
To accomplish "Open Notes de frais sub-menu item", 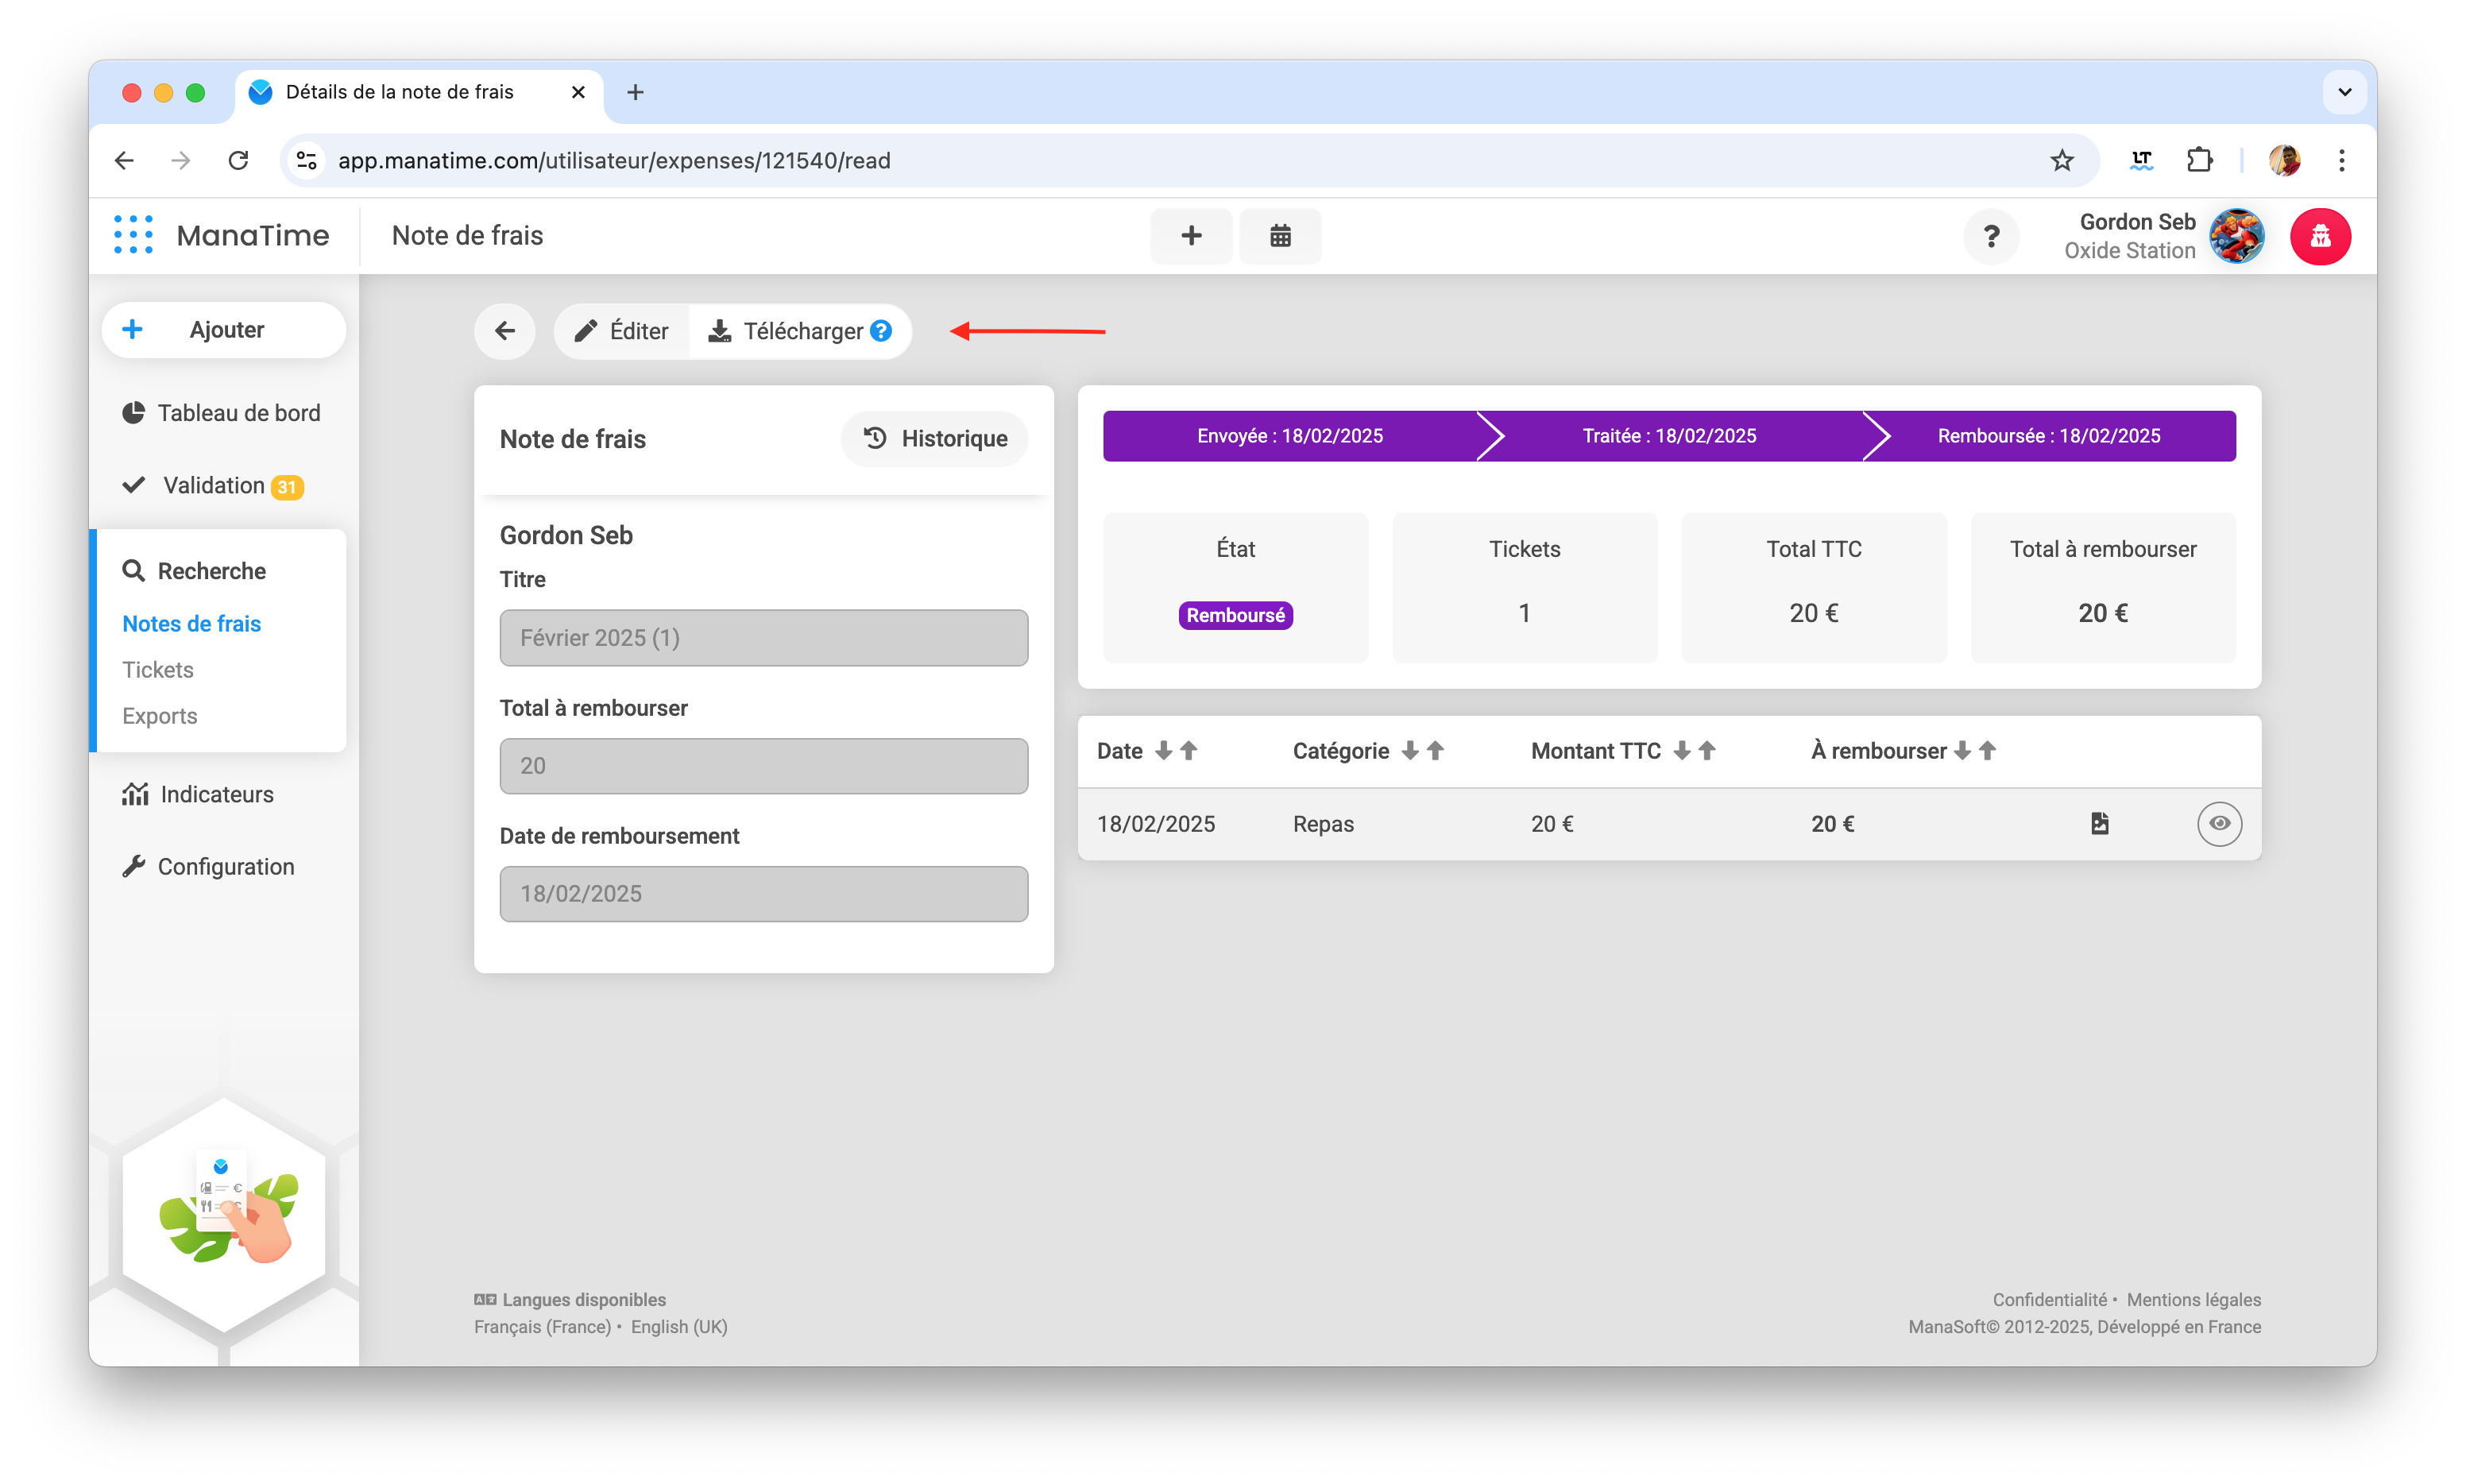I will (x=191, y=623).
